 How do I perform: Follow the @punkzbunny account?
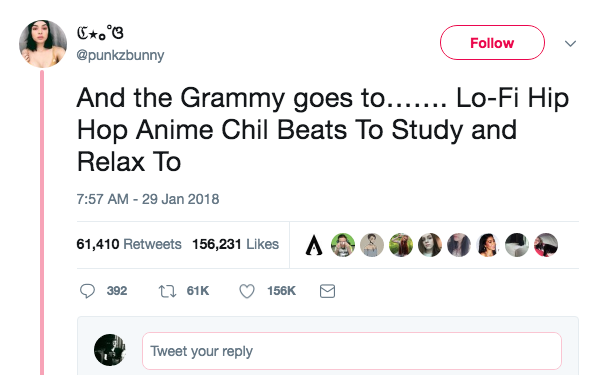click(492, 43)
